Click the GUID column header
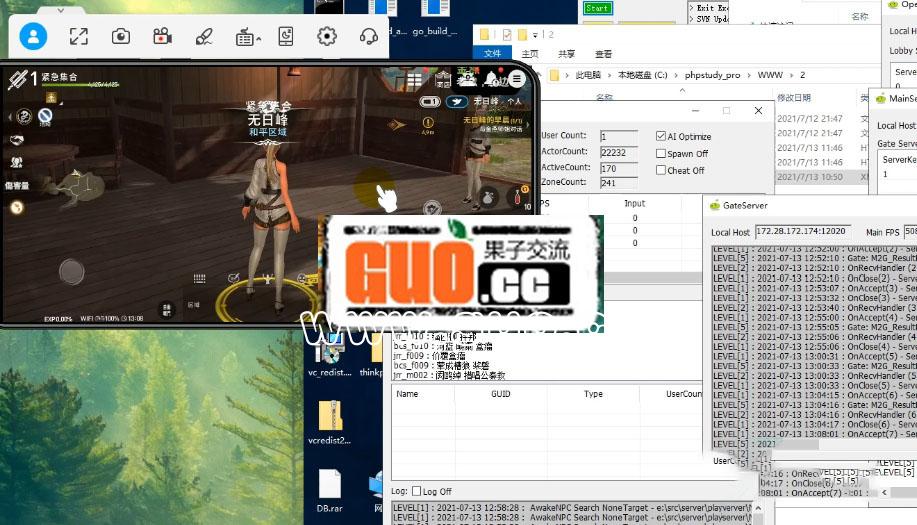Viewport: 917px width, 525px height. (x=501, y=394)
